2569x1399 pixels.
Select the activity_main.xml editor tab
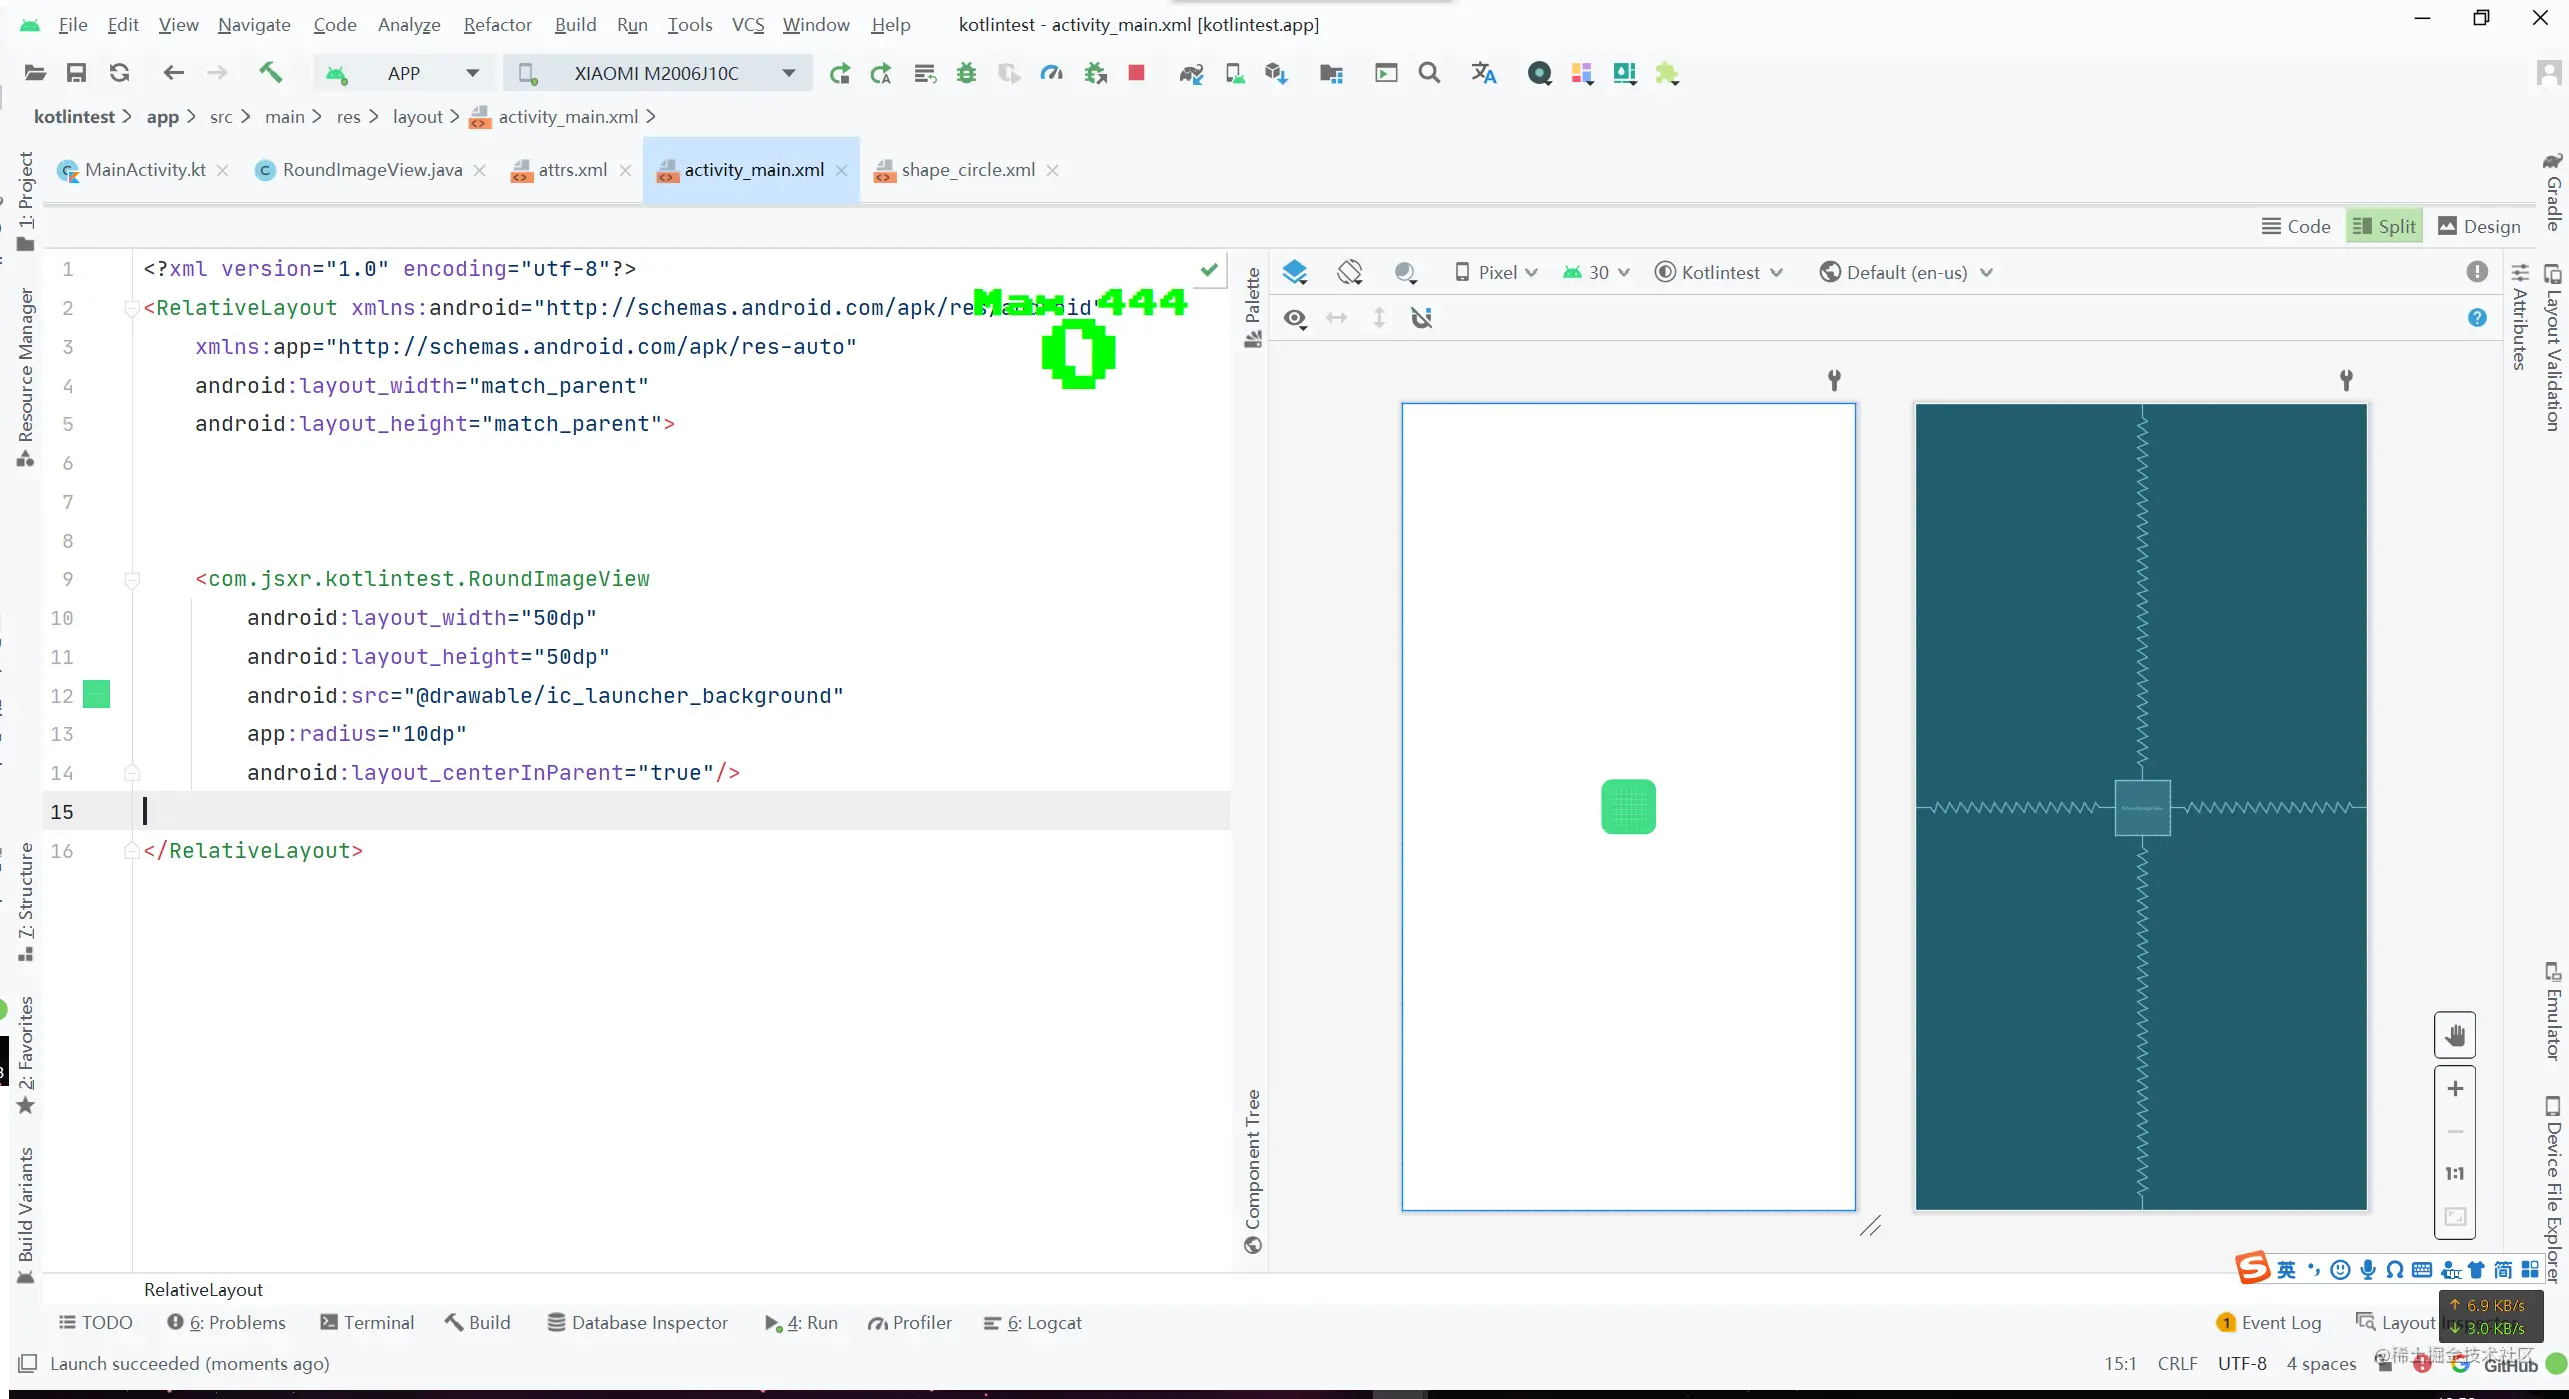tap(754, 169)
